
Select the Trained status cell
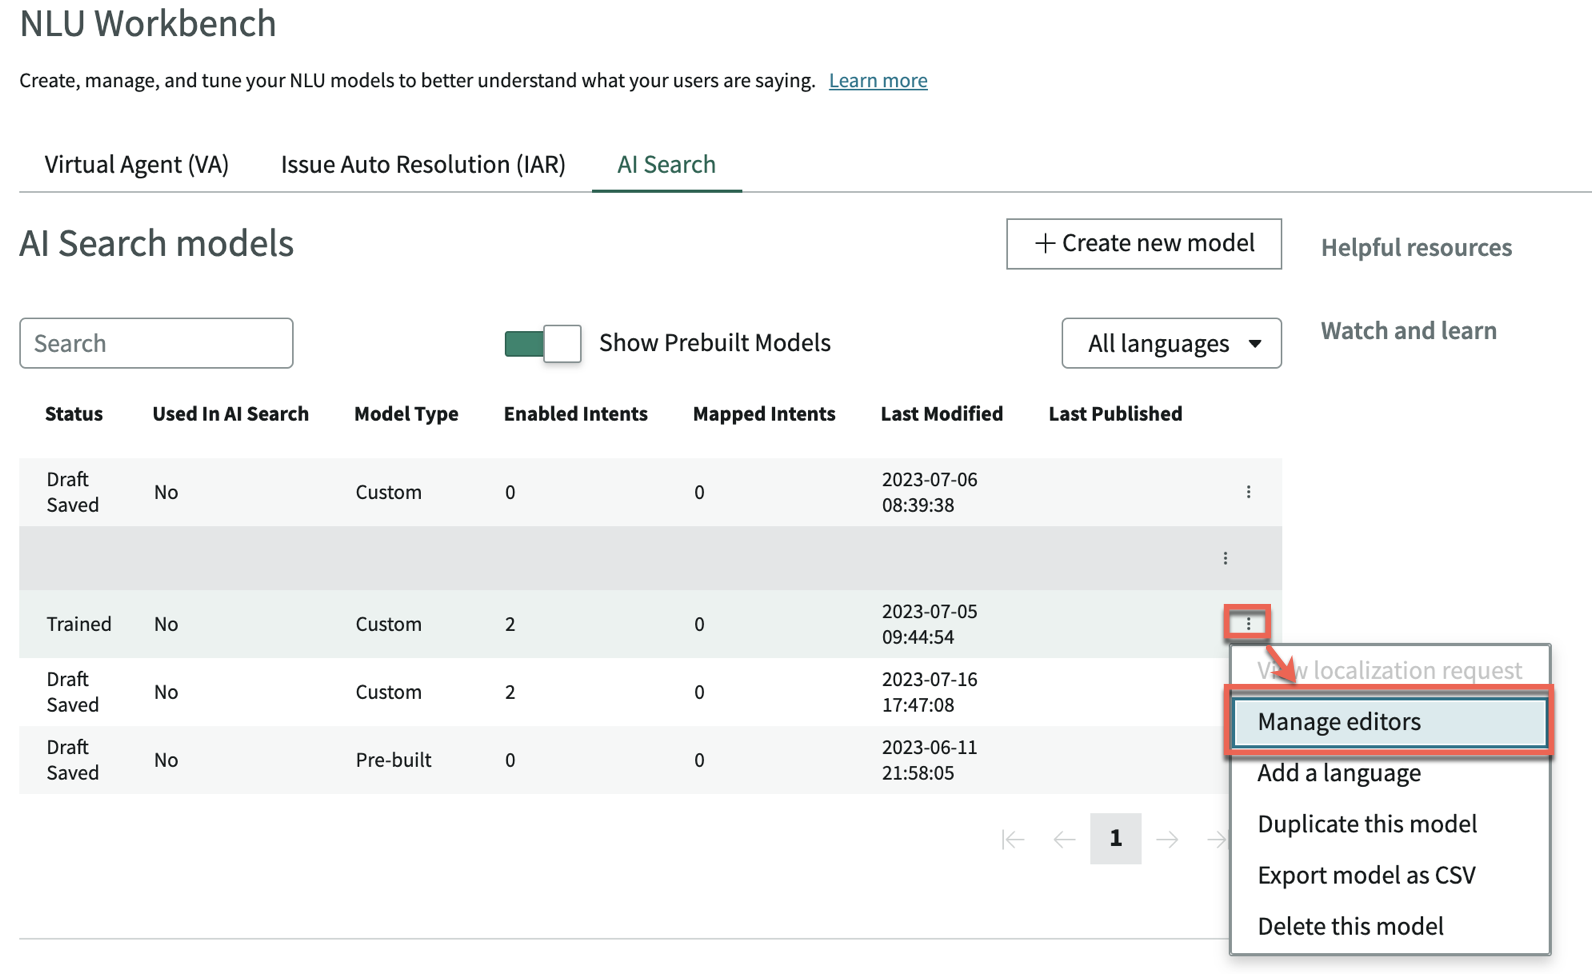[79, 624]
